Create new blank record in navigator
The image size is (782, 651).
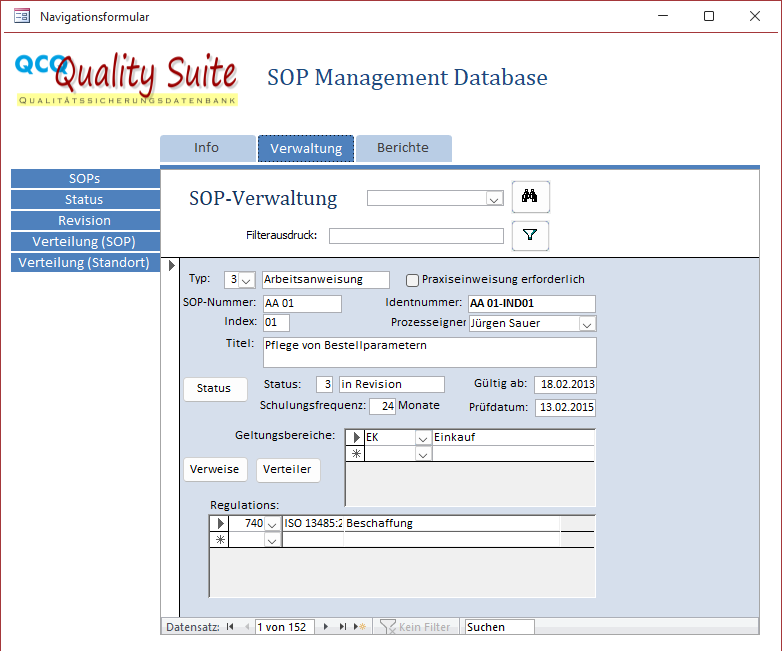tap(360, 627)
